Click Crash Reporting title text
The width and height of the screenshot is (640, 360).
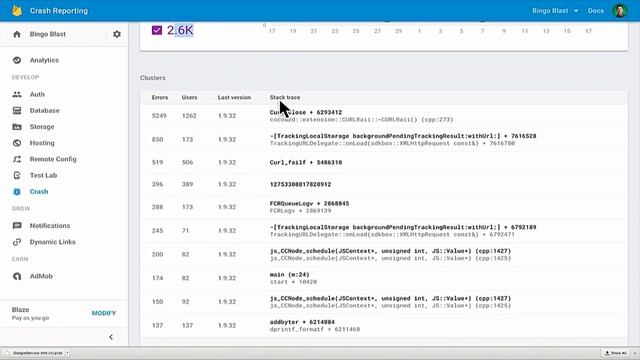[59, 11]
